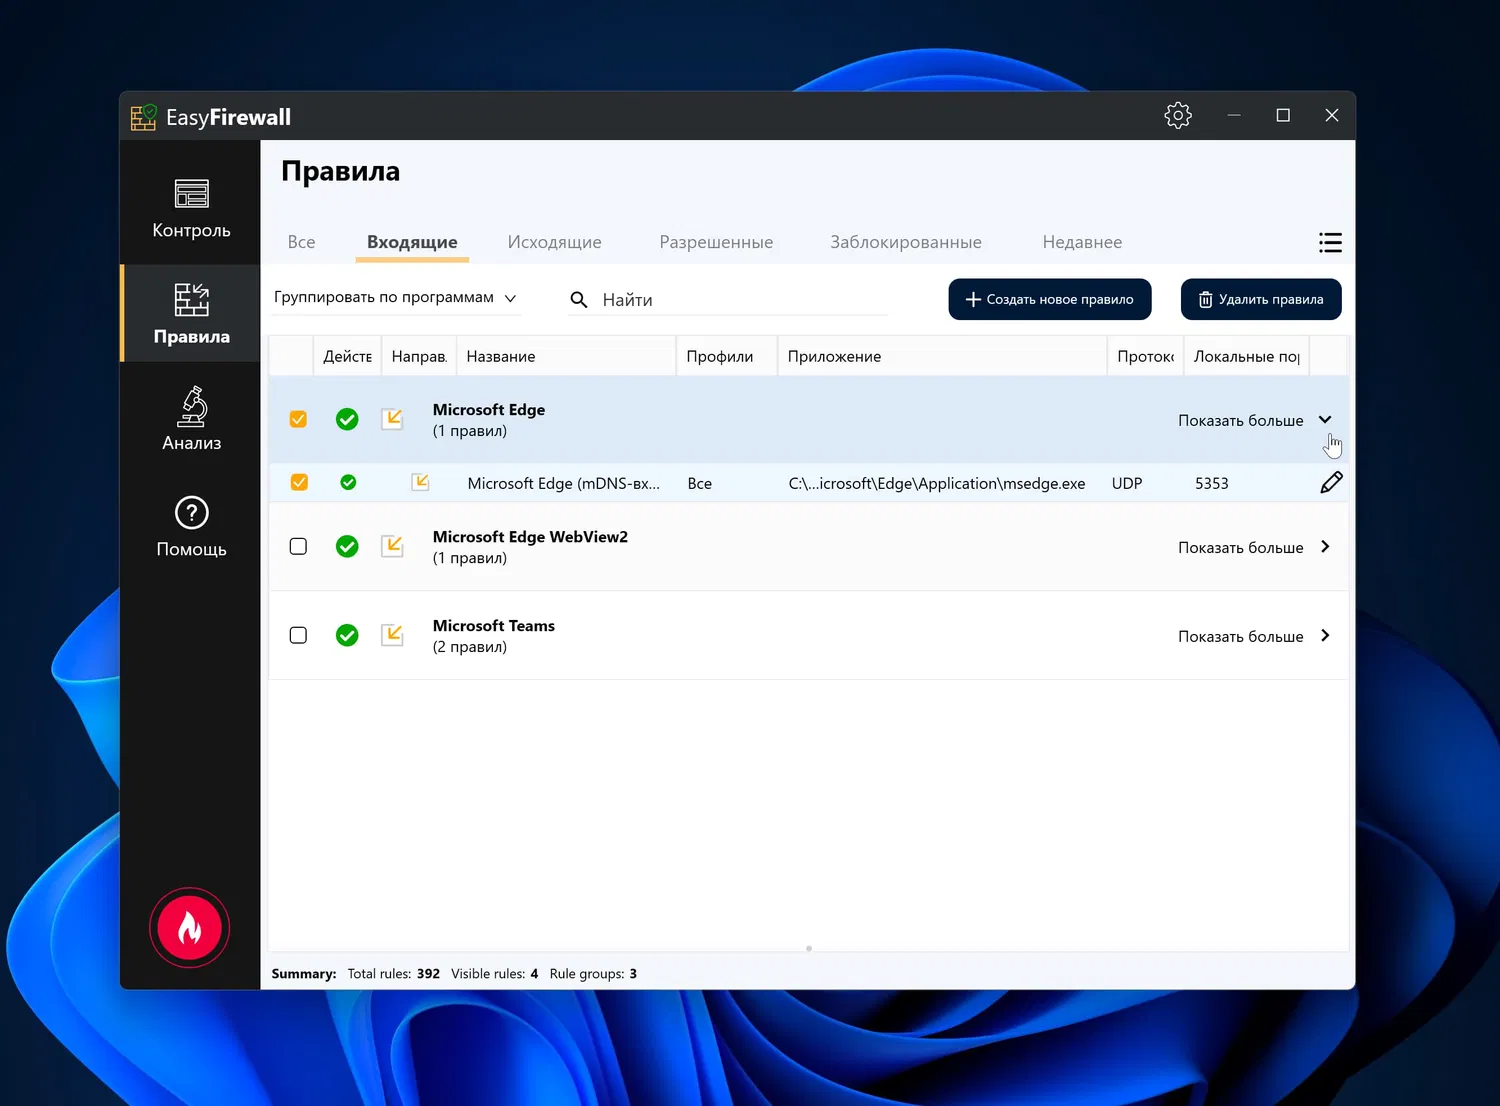Switch to the Все tab
This screenshot has width=1500, height=1106.
click(301, 242)
